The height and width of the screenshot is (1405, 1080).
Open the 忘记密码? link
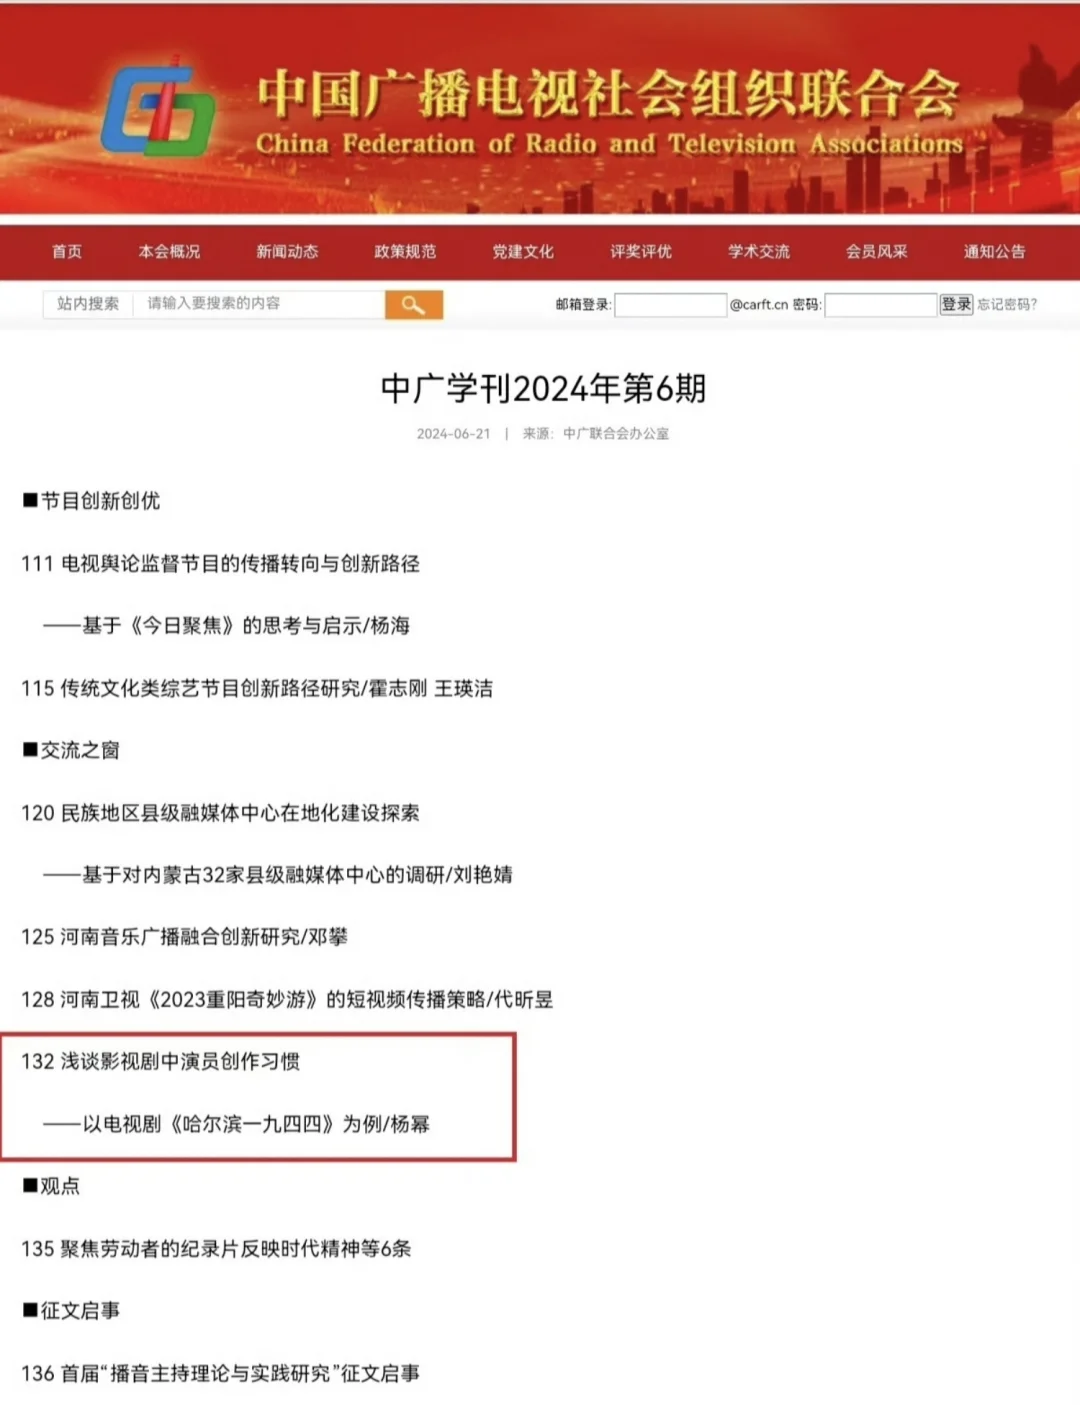pyautogui.click(x=1007, y=304)
